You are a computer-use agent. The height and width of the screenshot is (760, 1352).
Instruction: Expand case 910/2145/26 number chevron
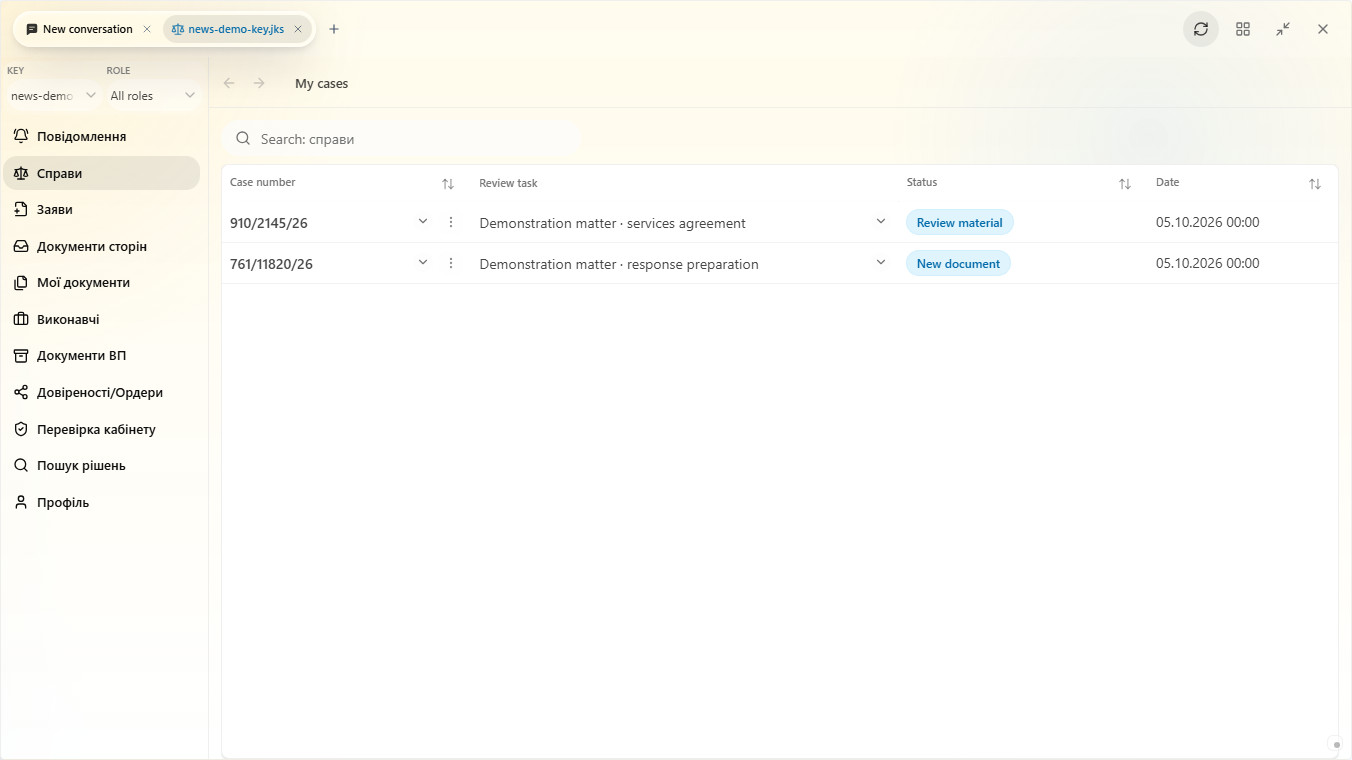(423, 222)
